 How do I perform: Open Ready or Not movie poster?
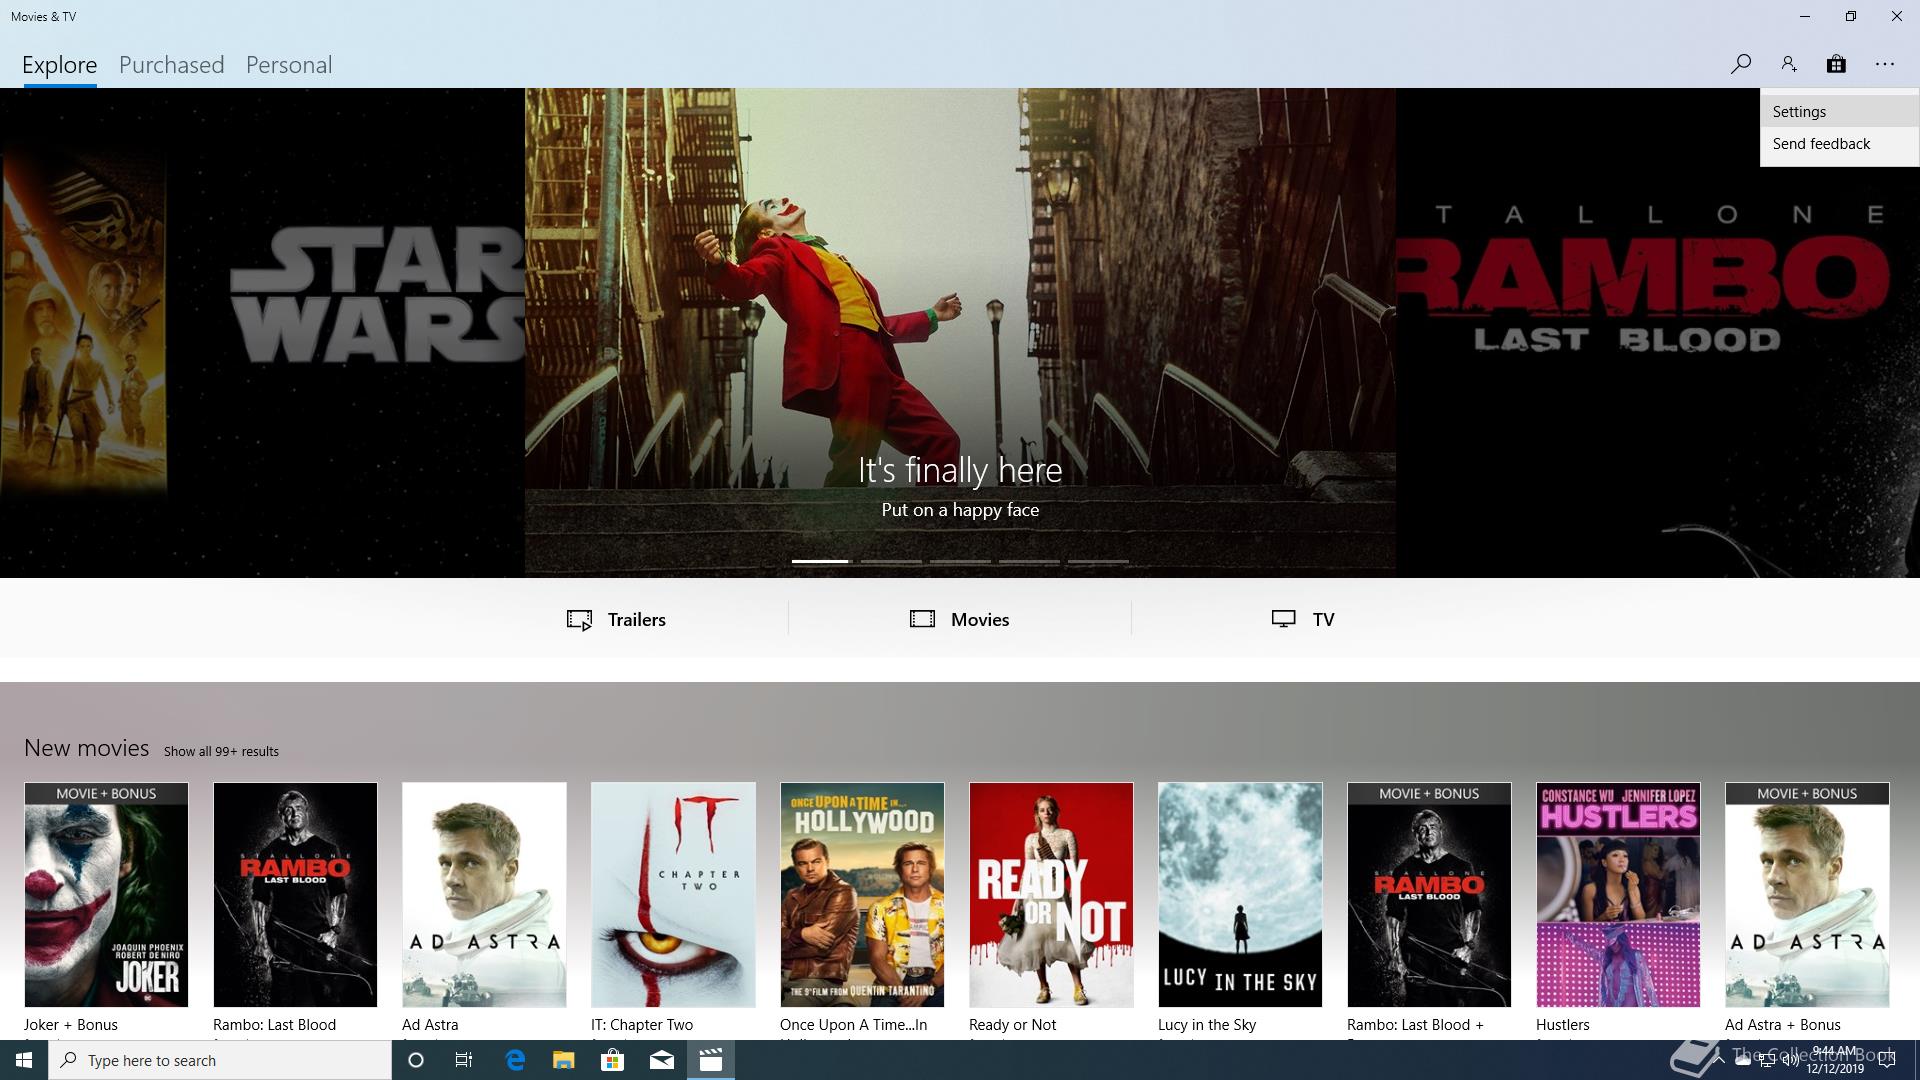pos(1051,895)
